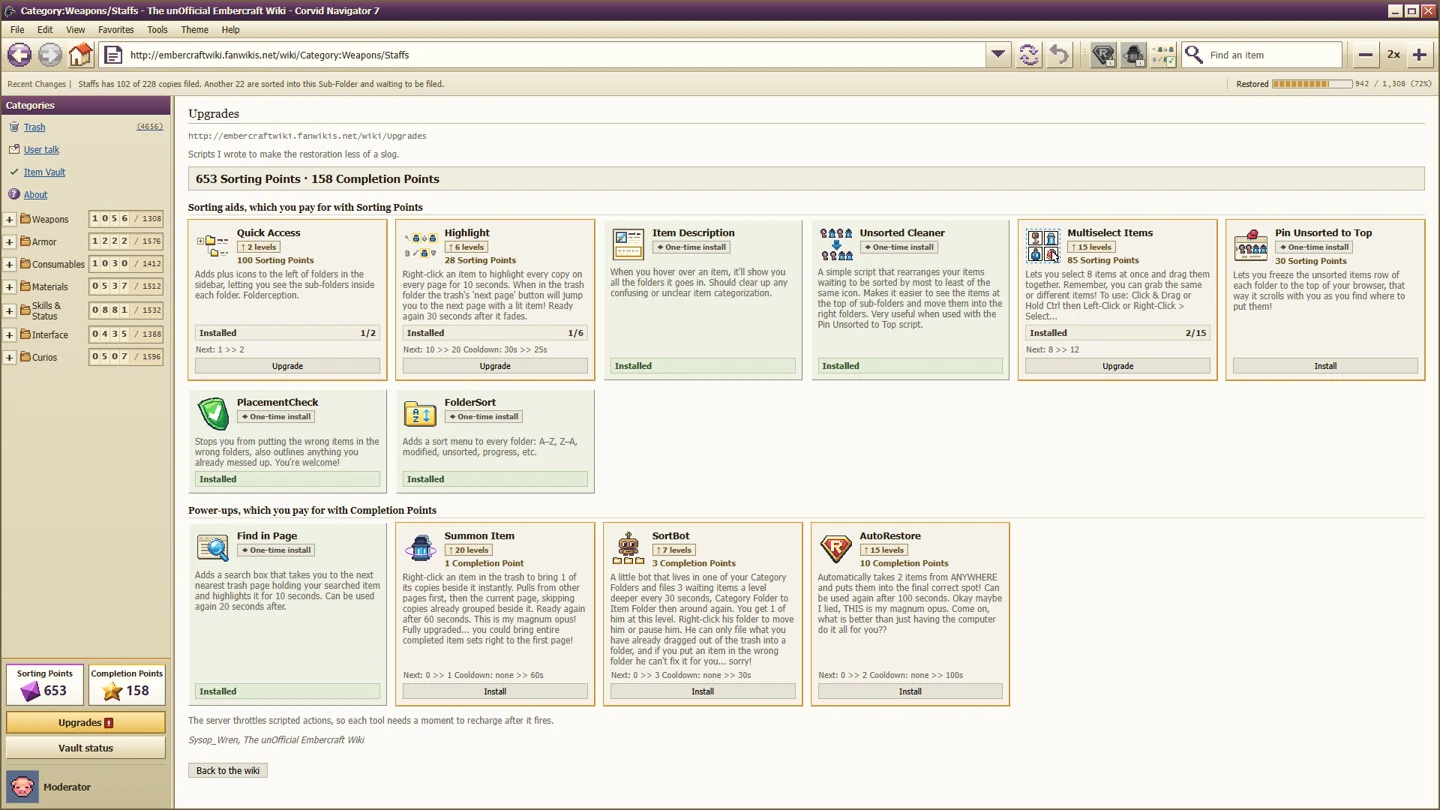Go to the home page icon

click(81, 55)
